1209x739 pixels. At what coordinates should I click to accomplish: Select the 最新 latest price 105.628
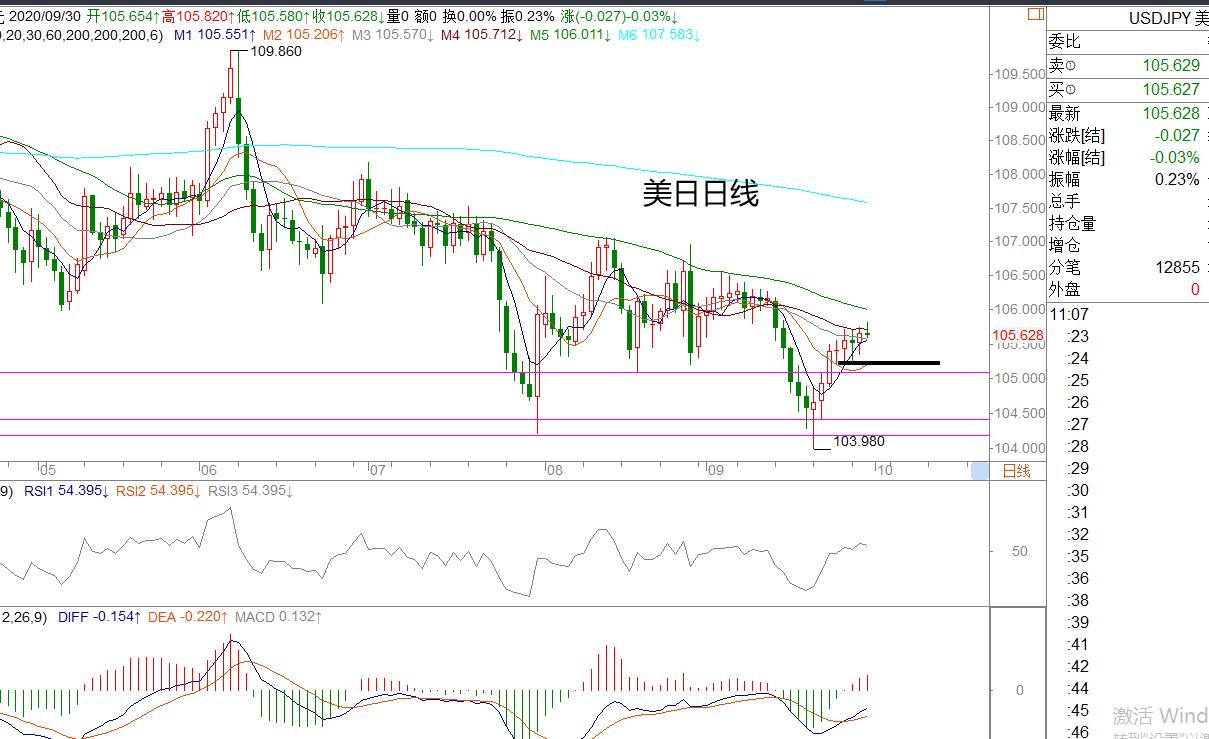pos(1171,114)
